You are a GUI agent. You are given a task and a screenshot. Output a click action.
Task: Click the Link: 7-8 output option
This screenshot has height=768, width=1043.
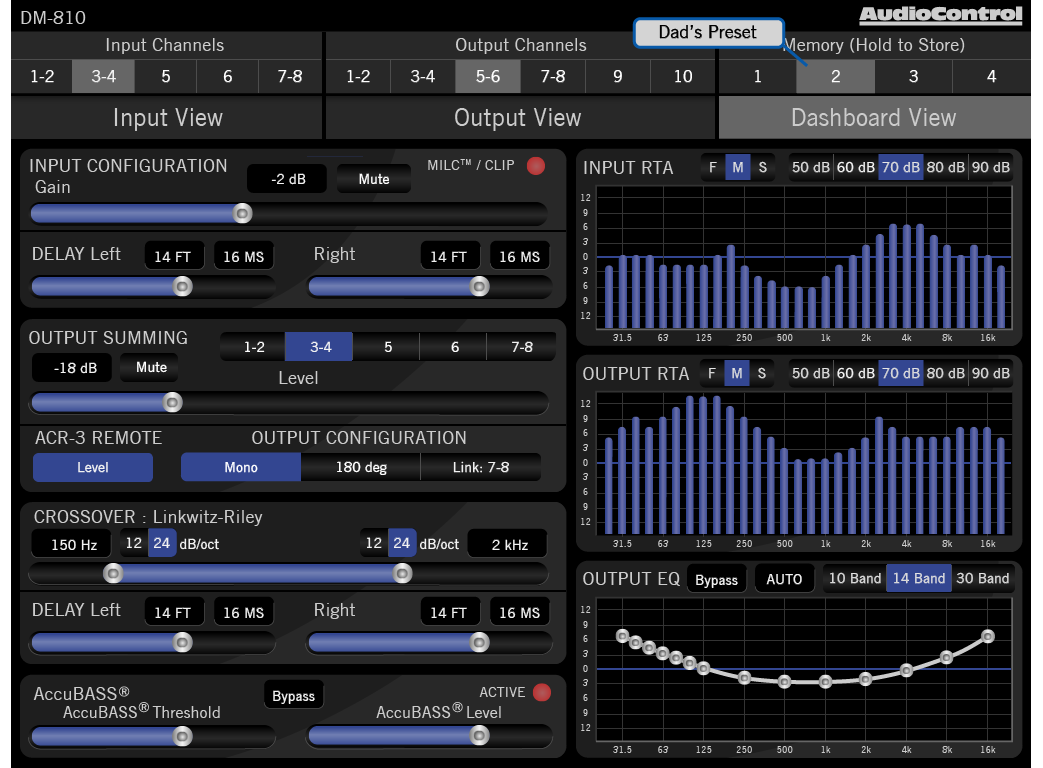pos(480,467)
